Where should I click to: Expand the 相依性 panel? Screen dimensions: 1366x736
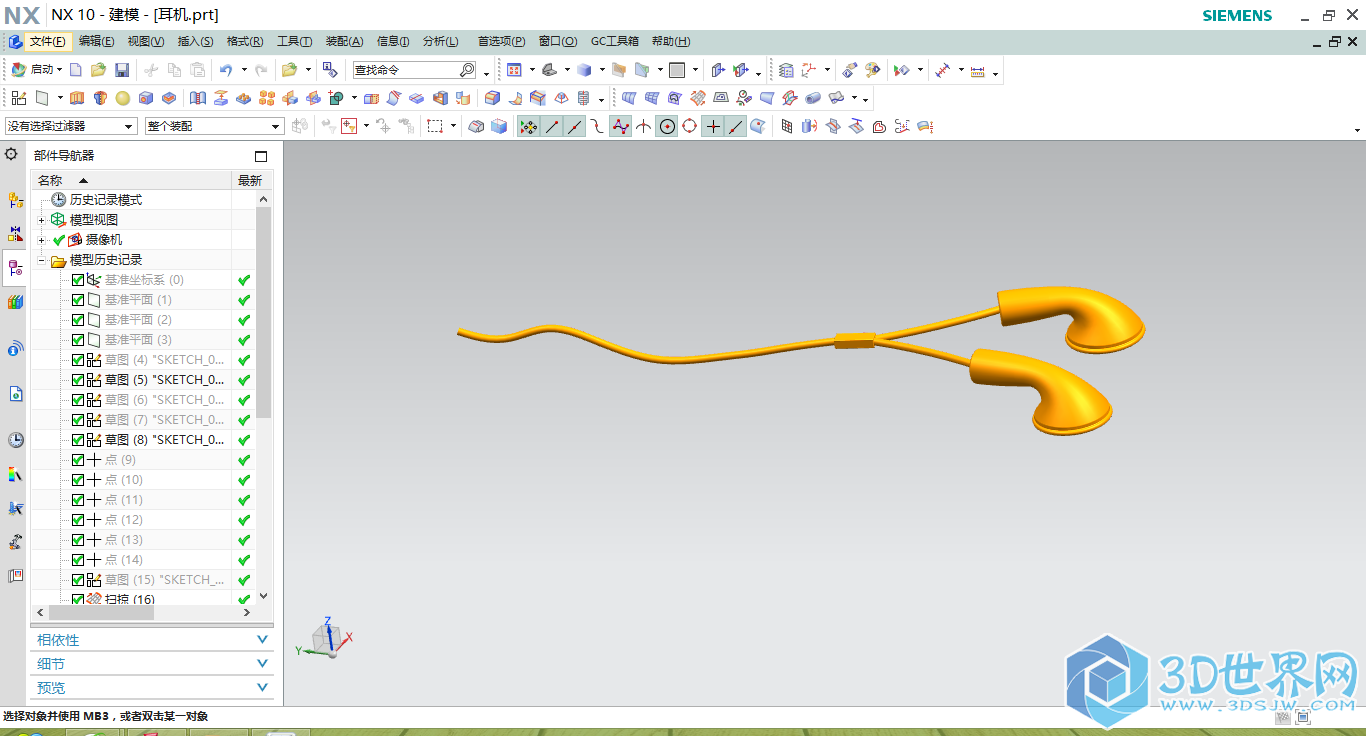pyautogui.click(x=151, y=640)
